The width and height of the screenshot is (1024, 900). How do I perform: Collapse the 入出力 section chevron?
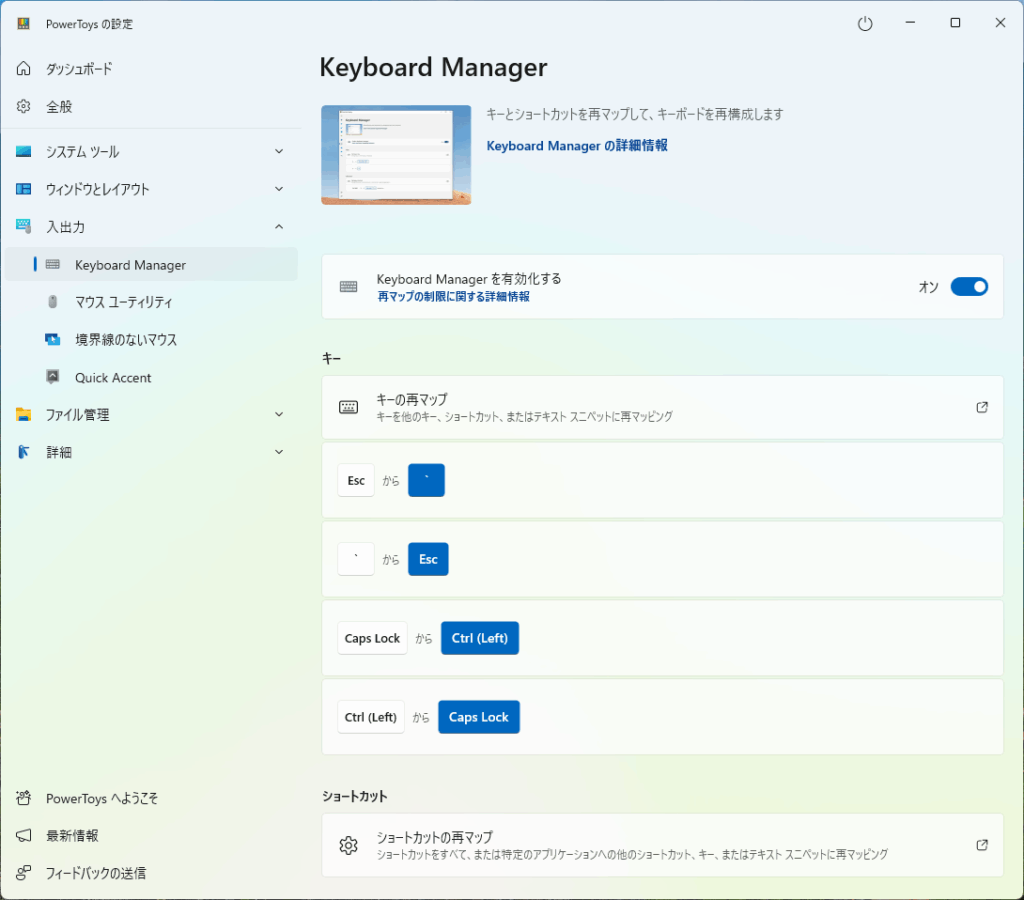click(x=279, y=227)
